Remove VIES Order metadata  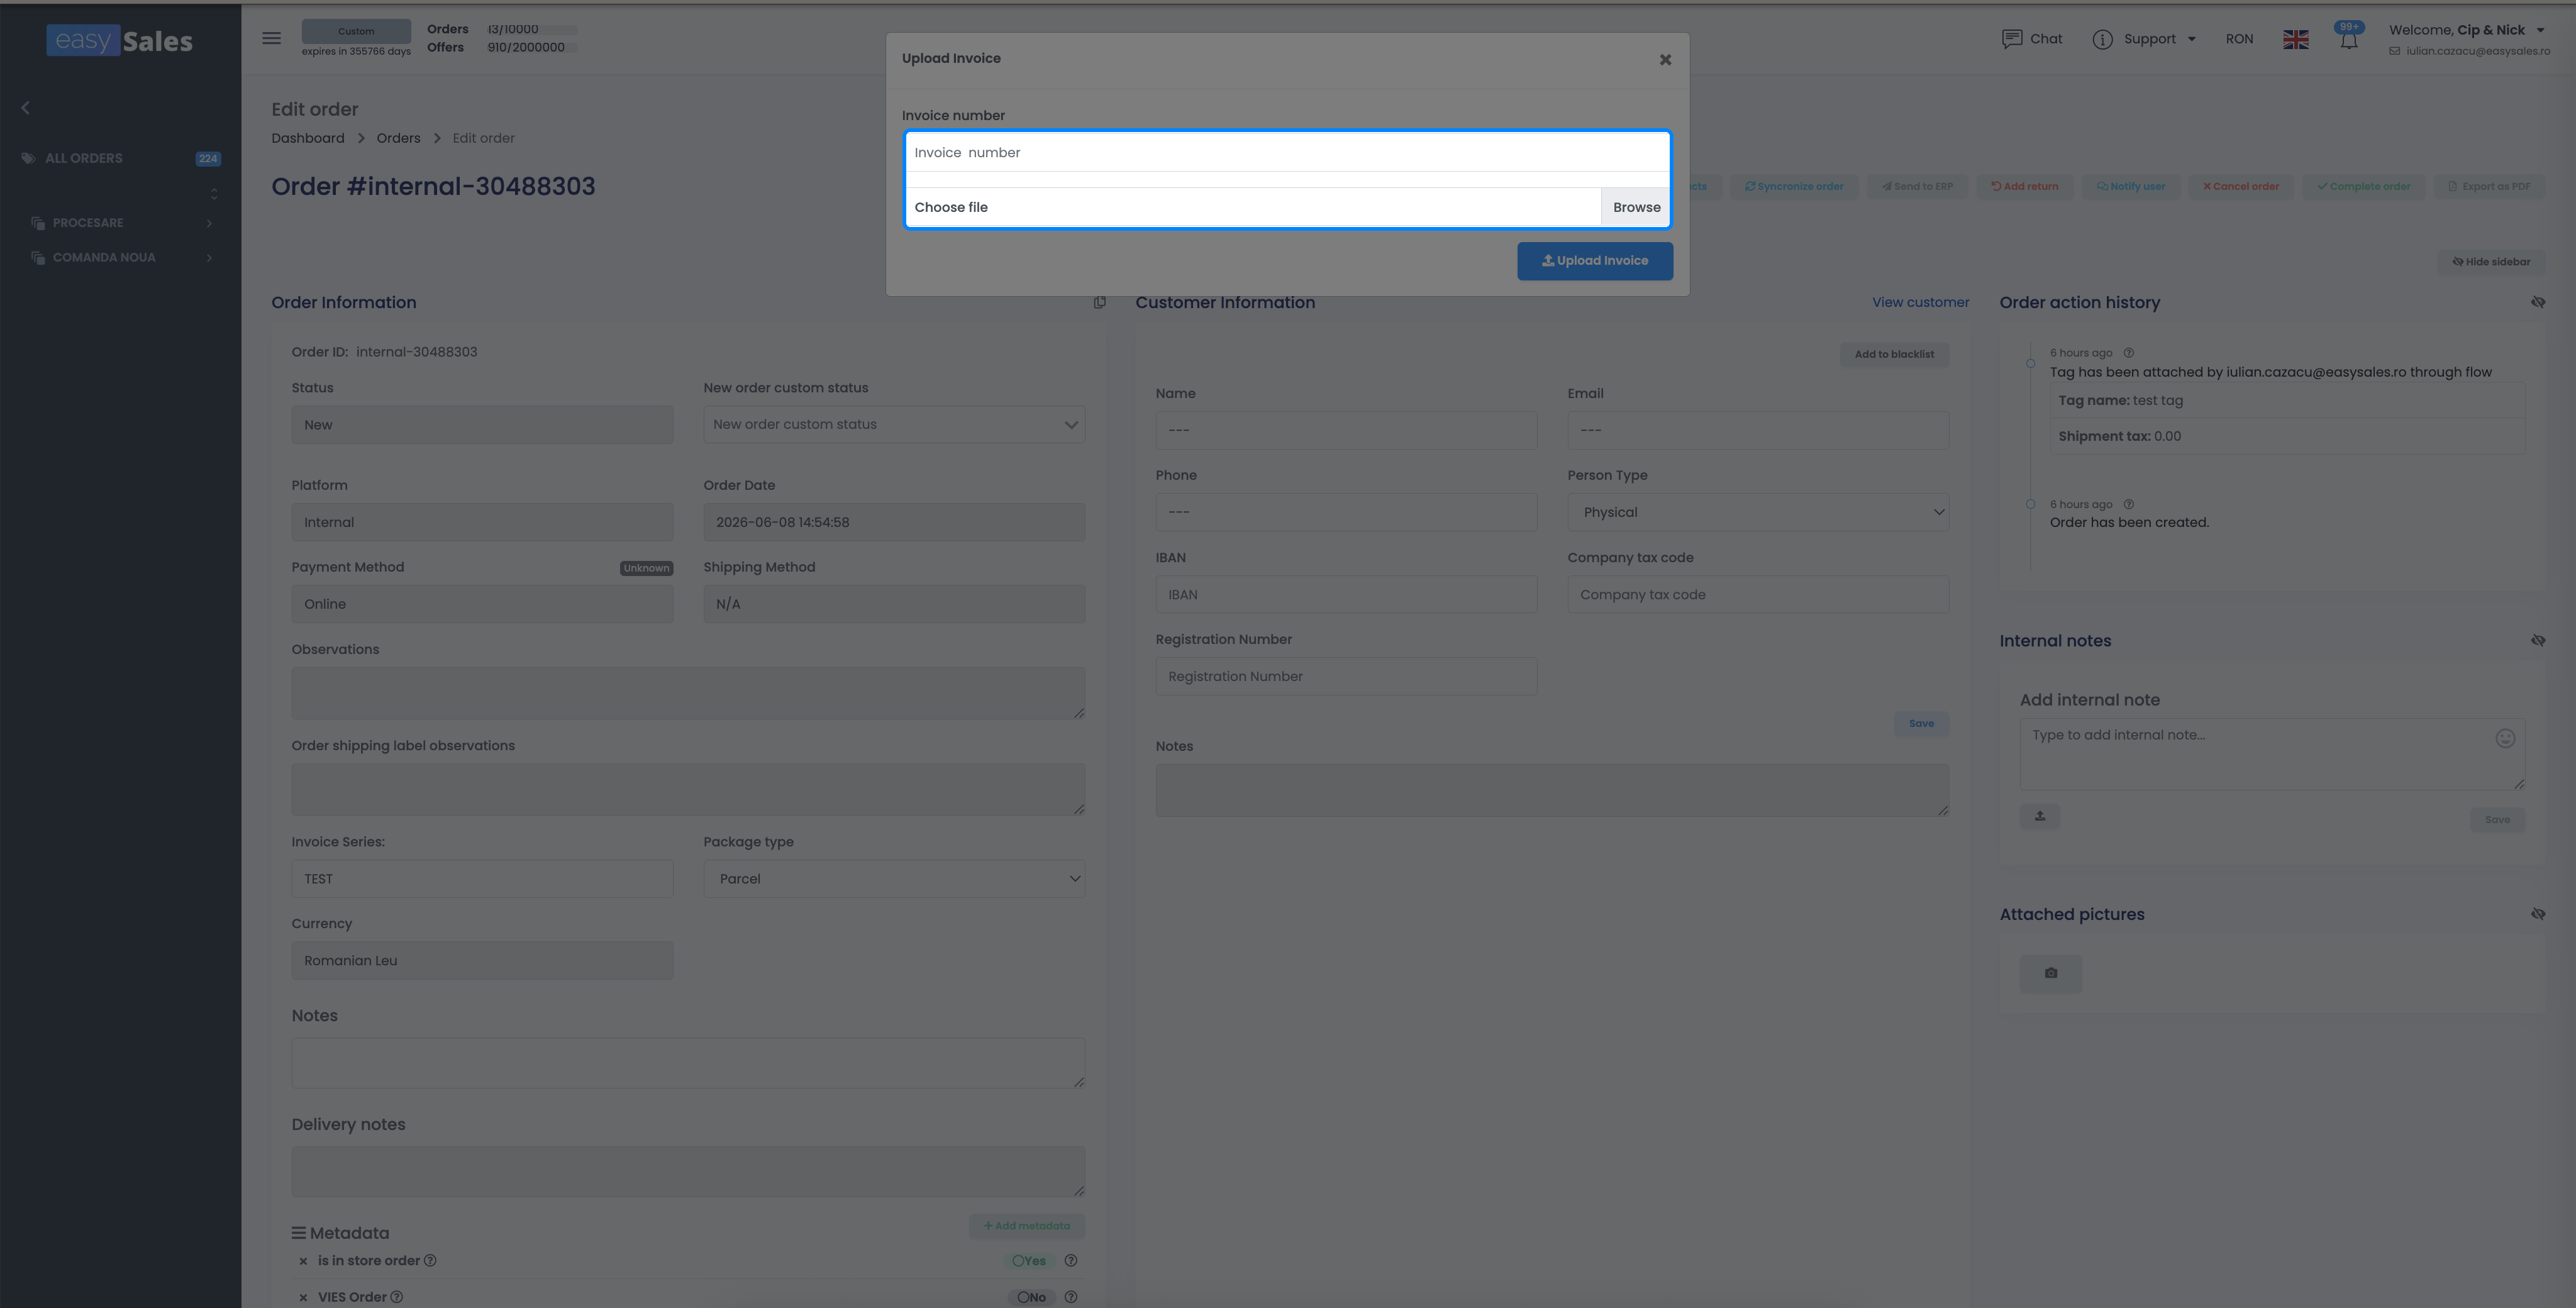pos(303,1298)
